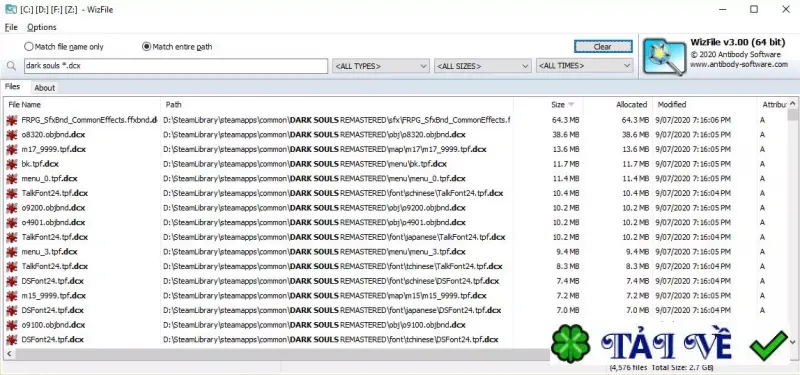Open the ALL TYPES dropdown
The width and height of the screenshot is (800, 375).
[381, 66]
